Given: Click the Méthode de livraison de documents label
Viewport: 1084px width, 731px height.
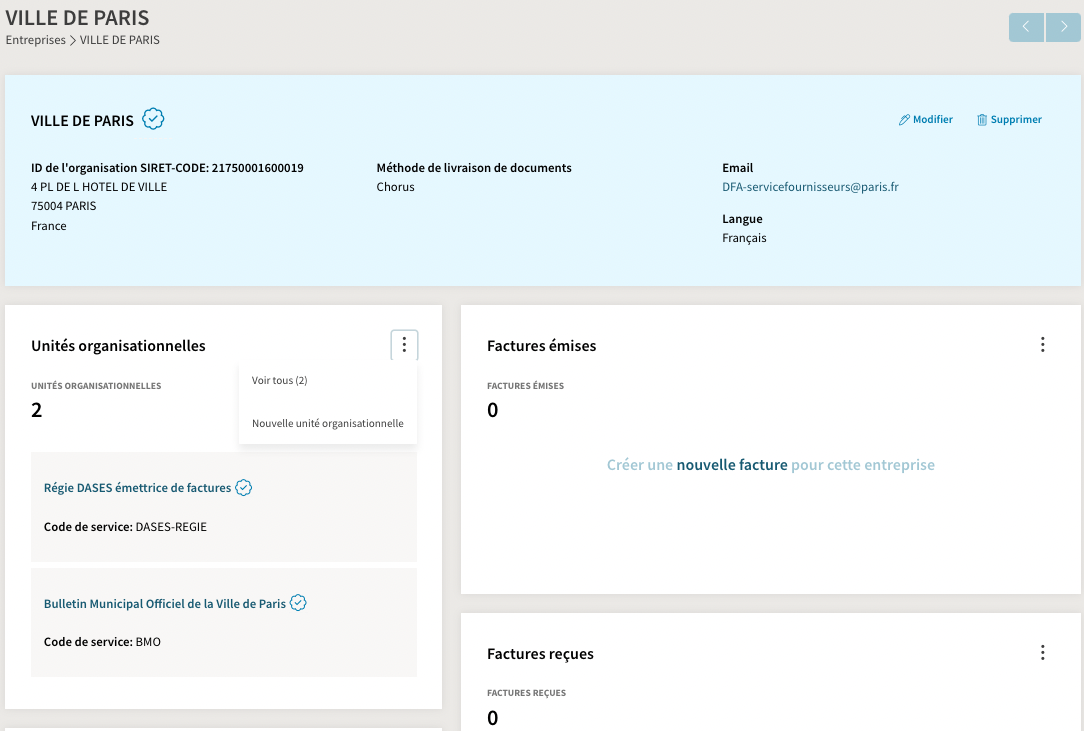Looking at the screenshot, I should click(474, 168).
